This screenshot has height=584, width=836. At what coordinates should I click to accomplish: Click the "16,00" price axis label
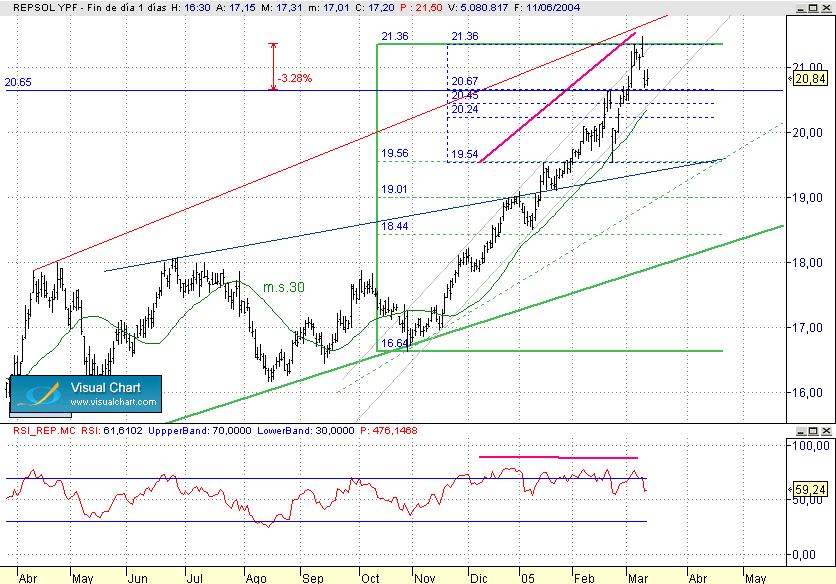(x=807, y=393)
